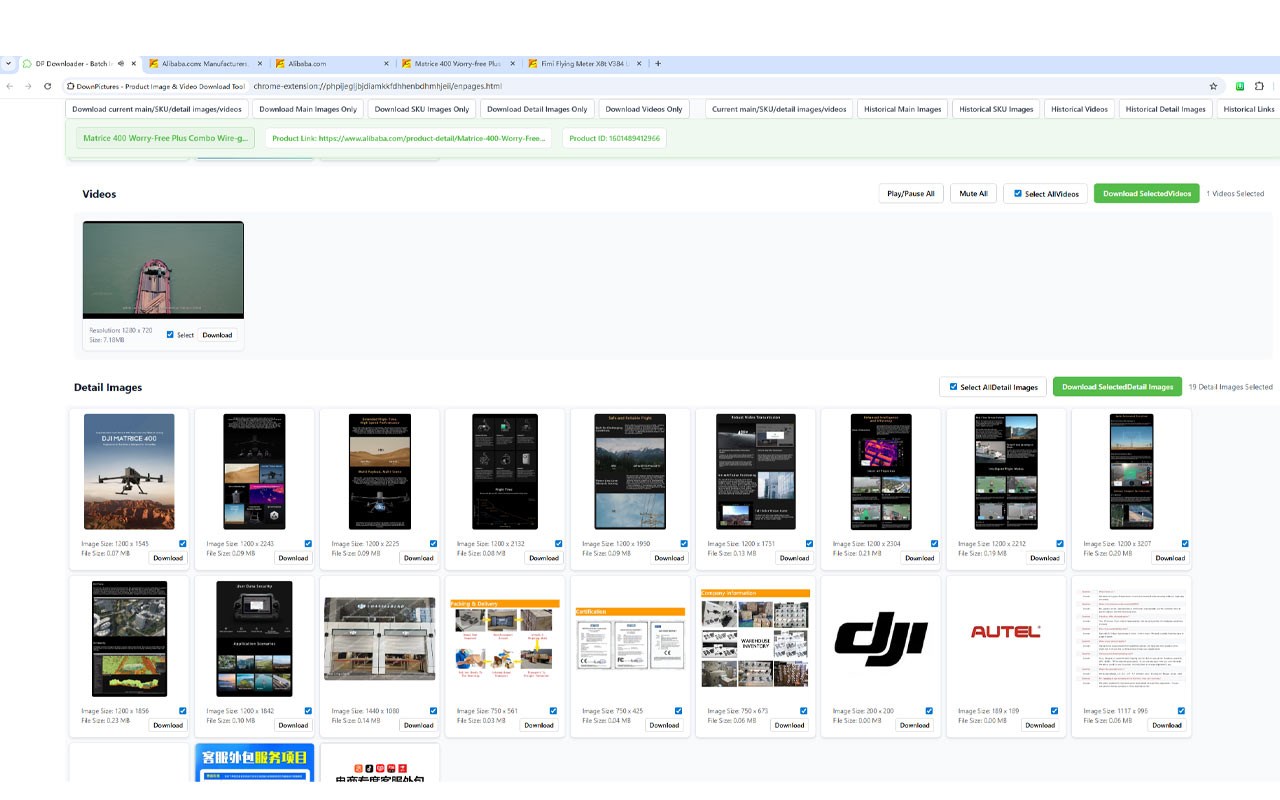Switch to Alibaba.com Manufacturers tab
The width and height of the screenshot is (1280, 800).
tap(205, 63)
